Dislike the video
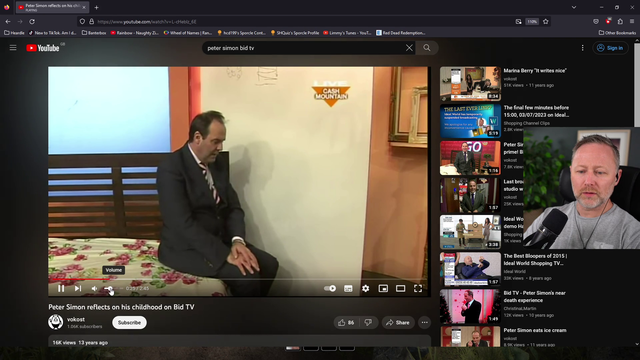 pyautogui.click(x=368, y=322)
